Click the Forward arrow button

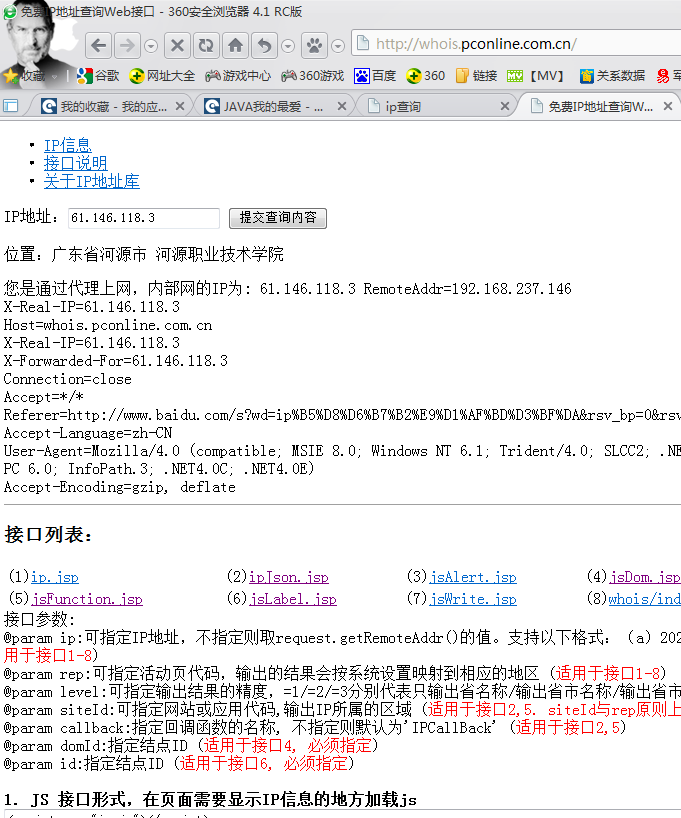point(127,46)
